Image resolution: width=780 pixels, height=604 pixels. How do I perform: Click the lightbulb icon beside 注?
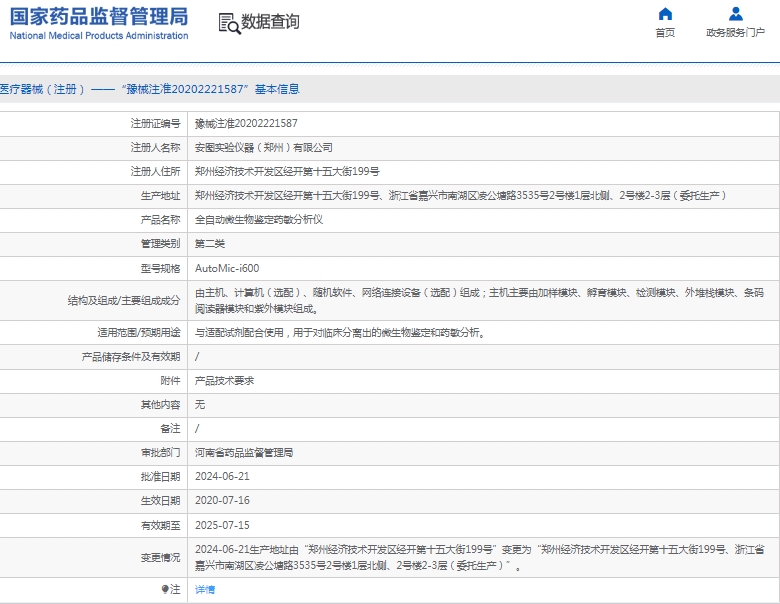pyautogui.click(x=165, y=589)
